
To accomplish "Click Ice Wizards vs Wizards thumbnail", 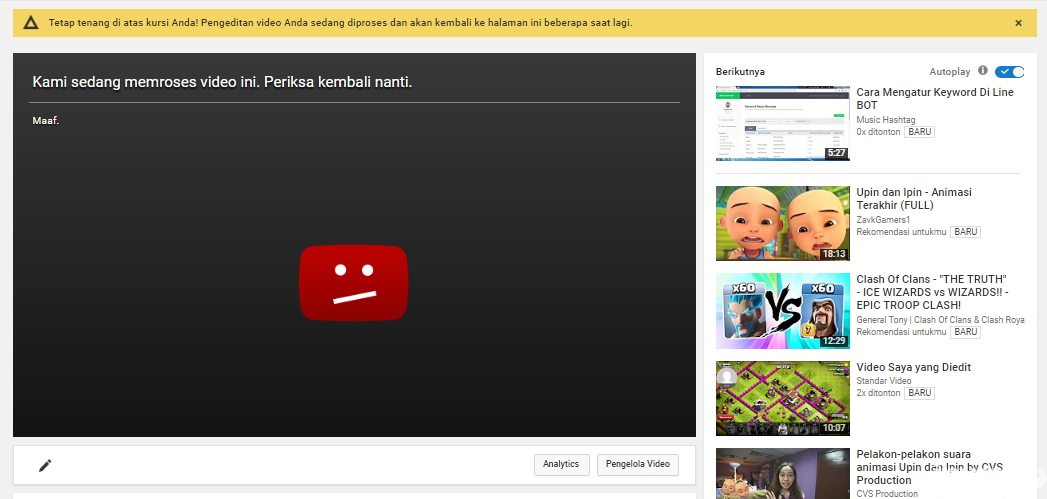I will coord(783,311).
